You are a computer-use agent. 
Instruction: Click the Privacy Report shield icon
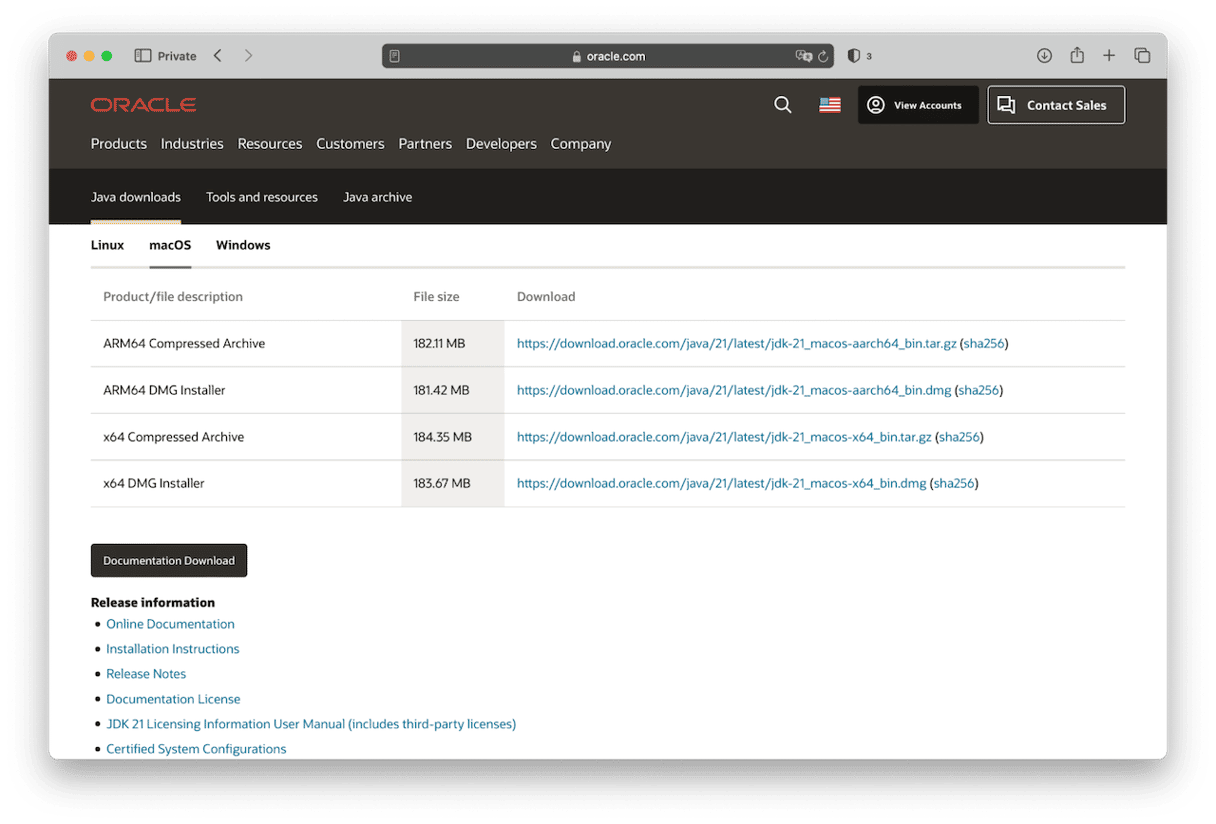[x=856, y=56]
